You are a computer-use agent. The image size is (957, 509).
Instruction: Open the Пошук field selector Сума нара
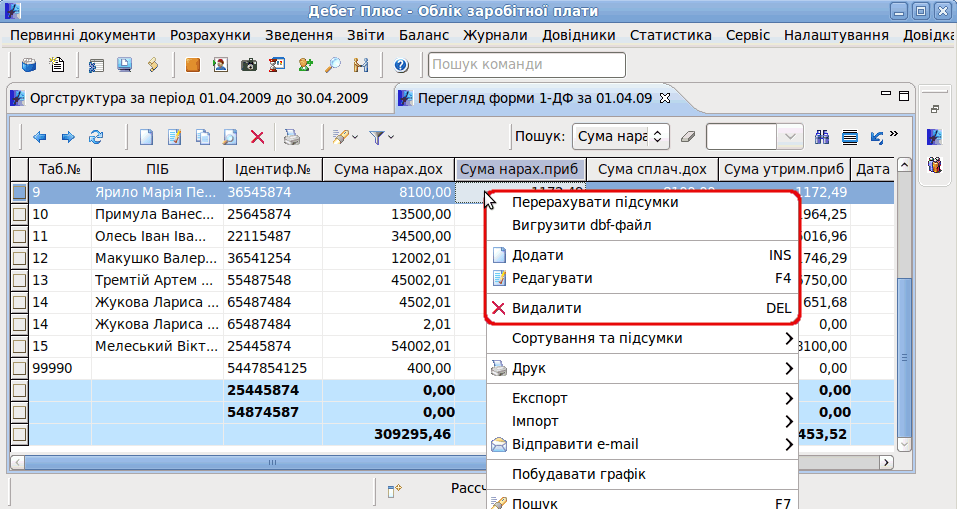tap(621, 137)
